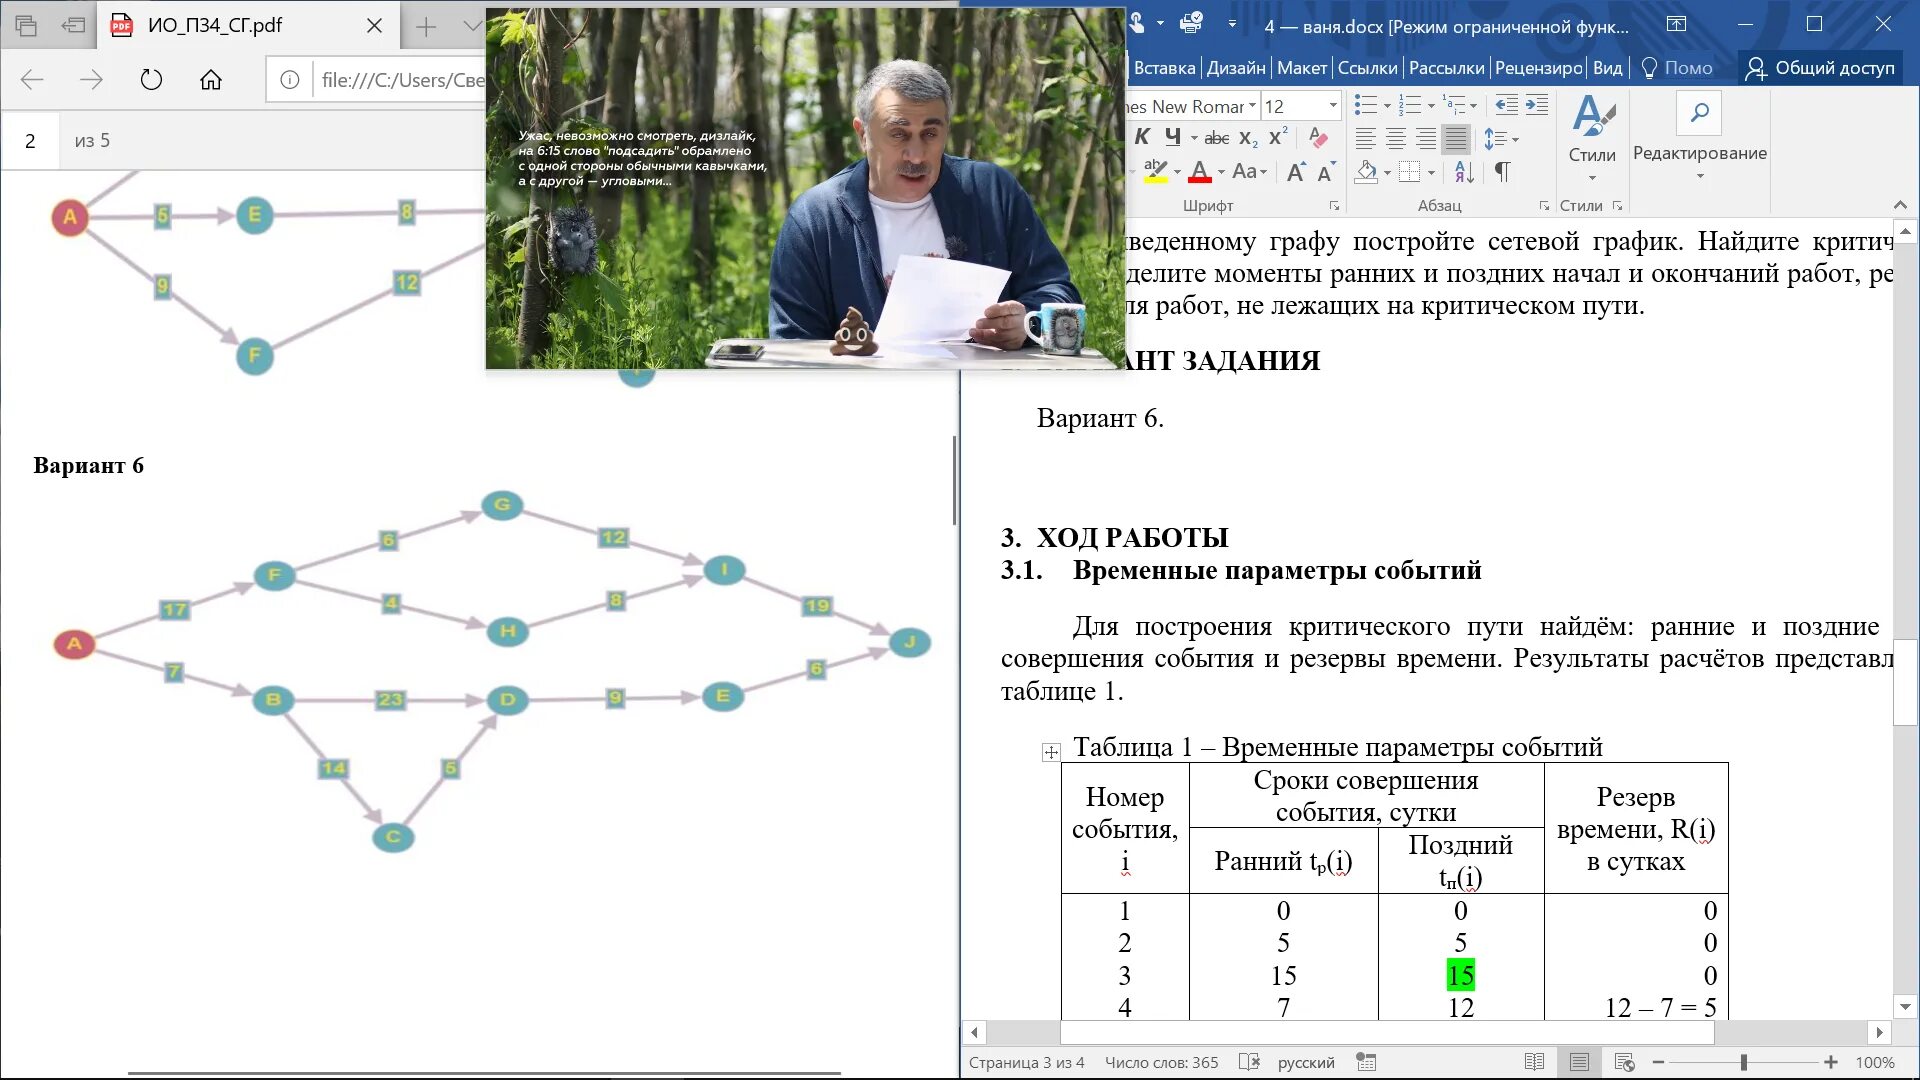Open the font size dropdown
Screen dimensions: 1920x1080
click(1333, 106)
